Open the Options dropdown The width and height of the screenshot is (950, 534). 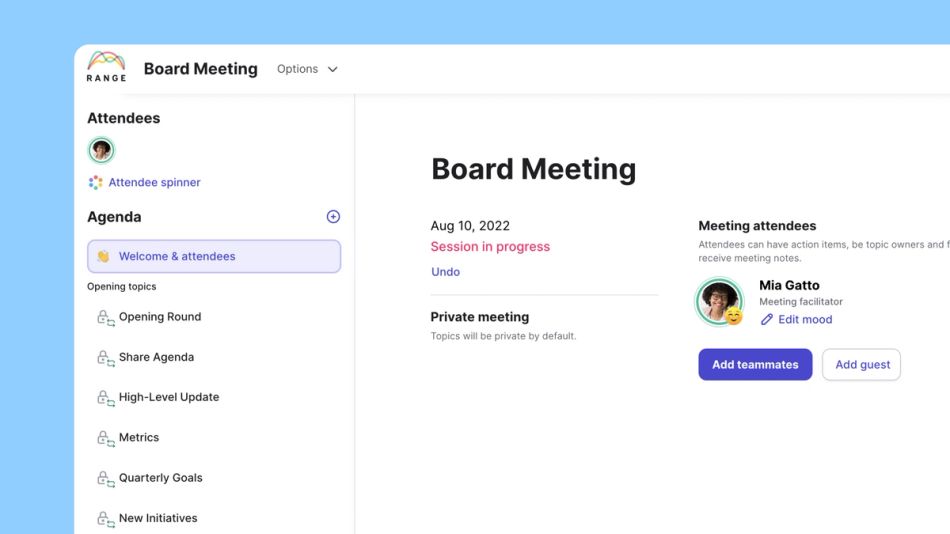coord(307,69)
